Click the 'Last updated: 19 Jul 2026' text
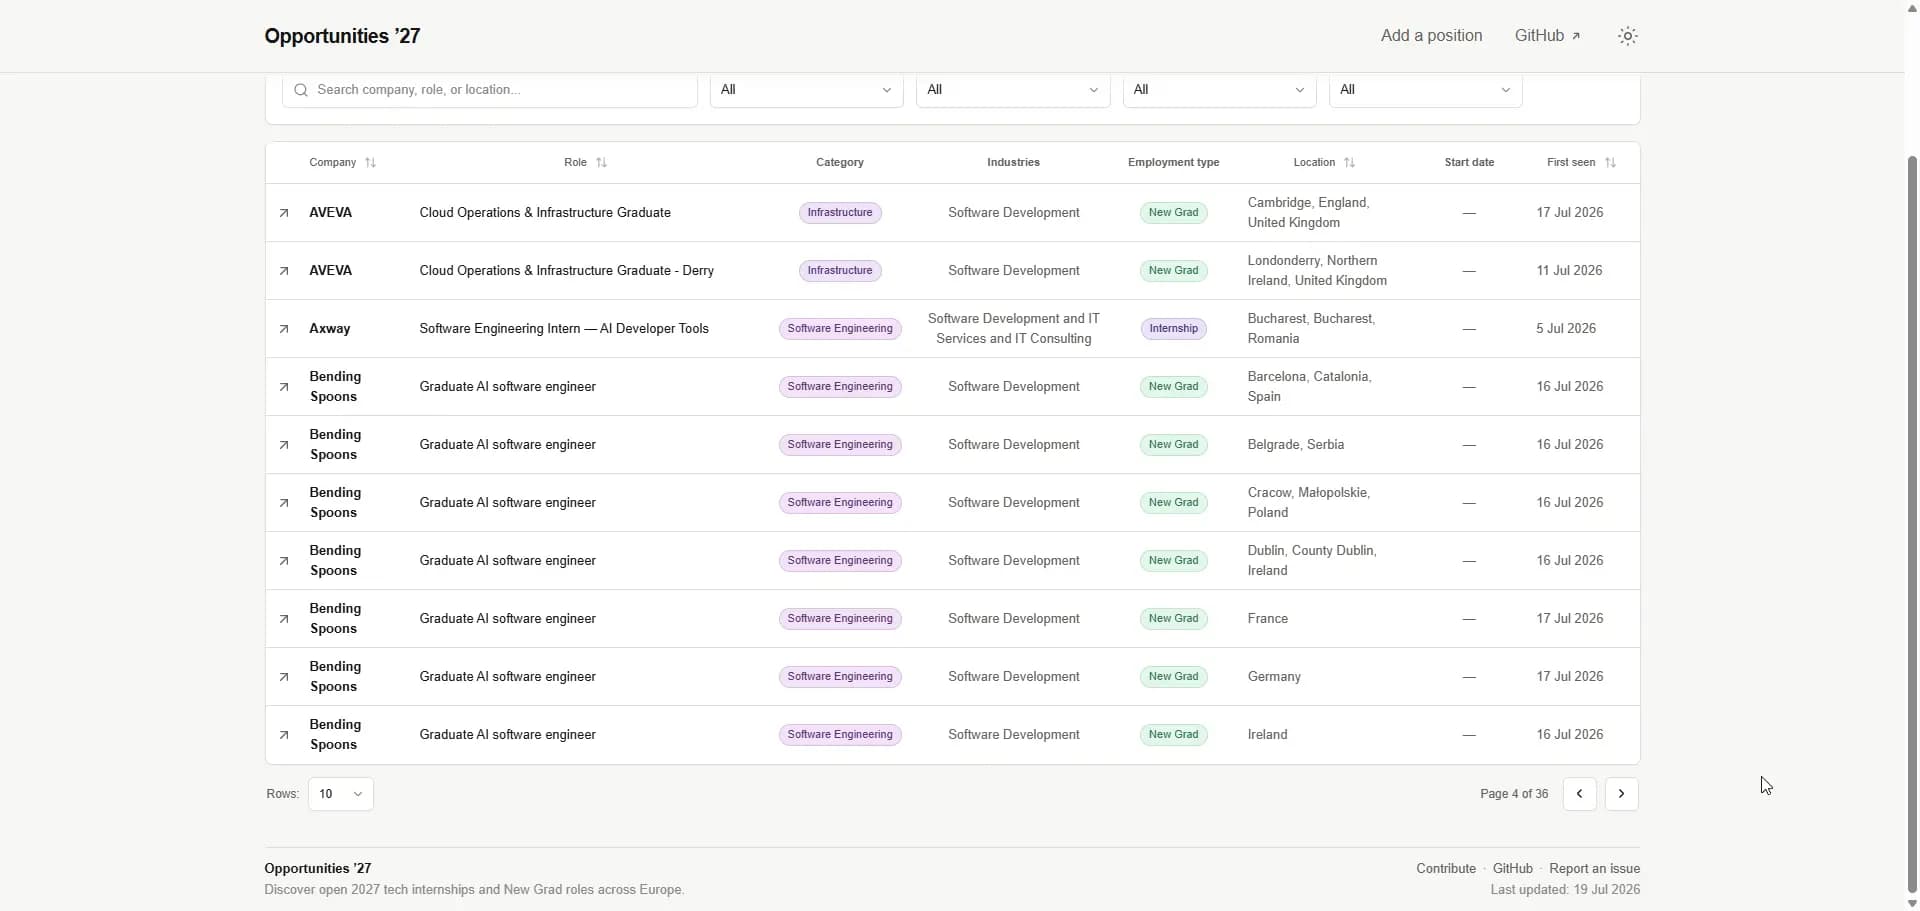Image resolution: width=1920 pixels, height=911 pixels. [1566, 890]
